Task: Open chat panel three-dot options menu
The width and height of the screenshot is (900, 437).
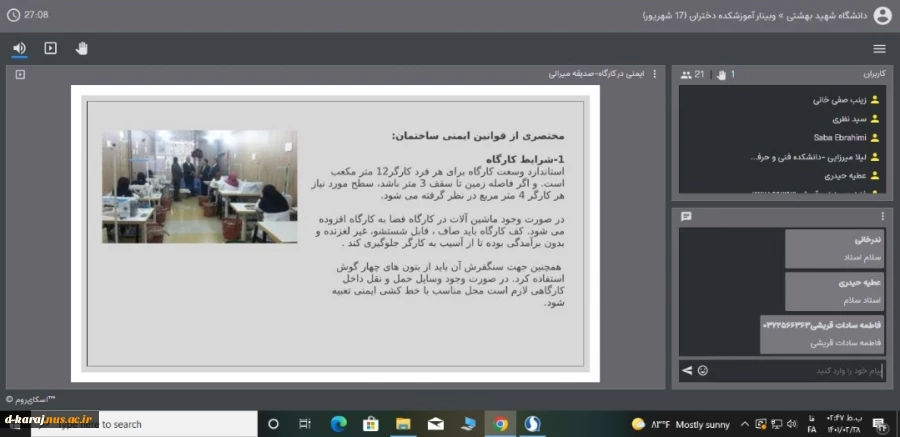Action: 882,216
